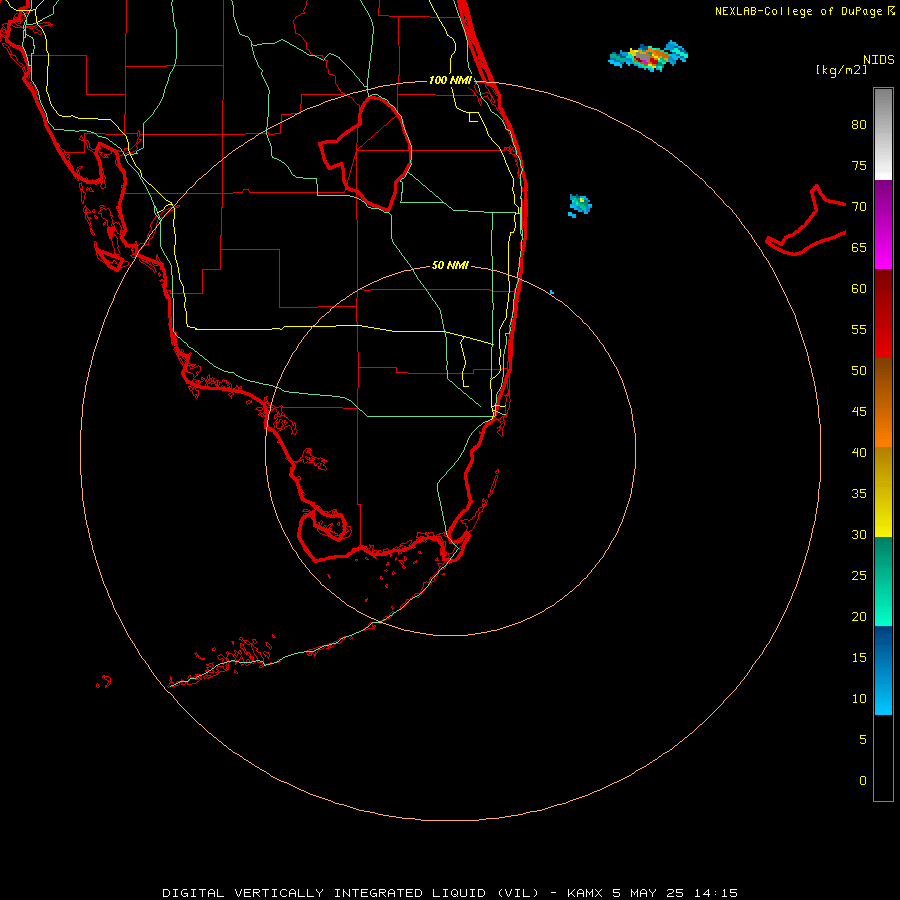
Task: Click the large multicolor storm cell beyond 100 NMI ring
Action: [x=649, y=56]
